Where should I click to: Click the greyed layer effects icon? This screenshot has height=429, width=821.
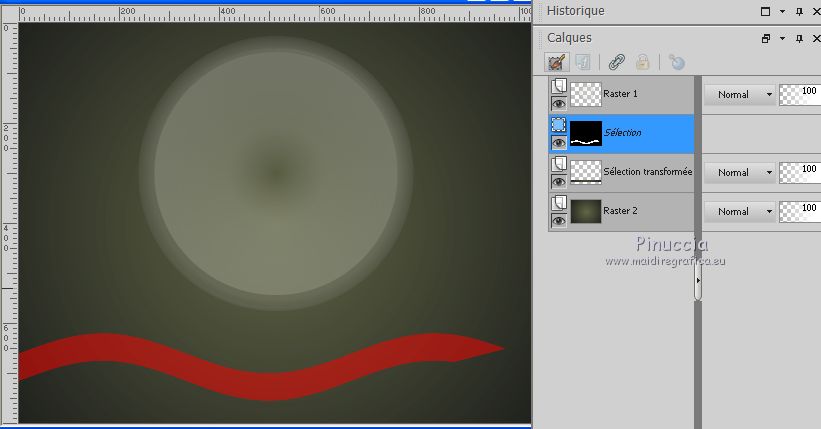click(x=582, y=62)
